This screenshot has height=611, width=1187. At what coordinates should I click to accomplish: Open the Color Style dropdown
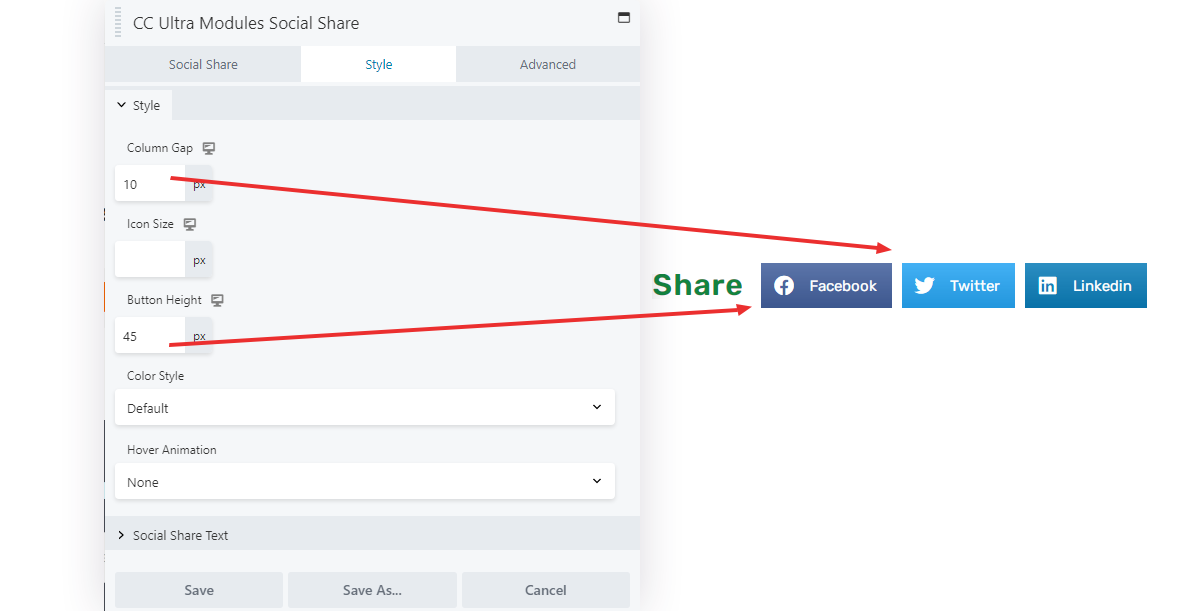365,407
